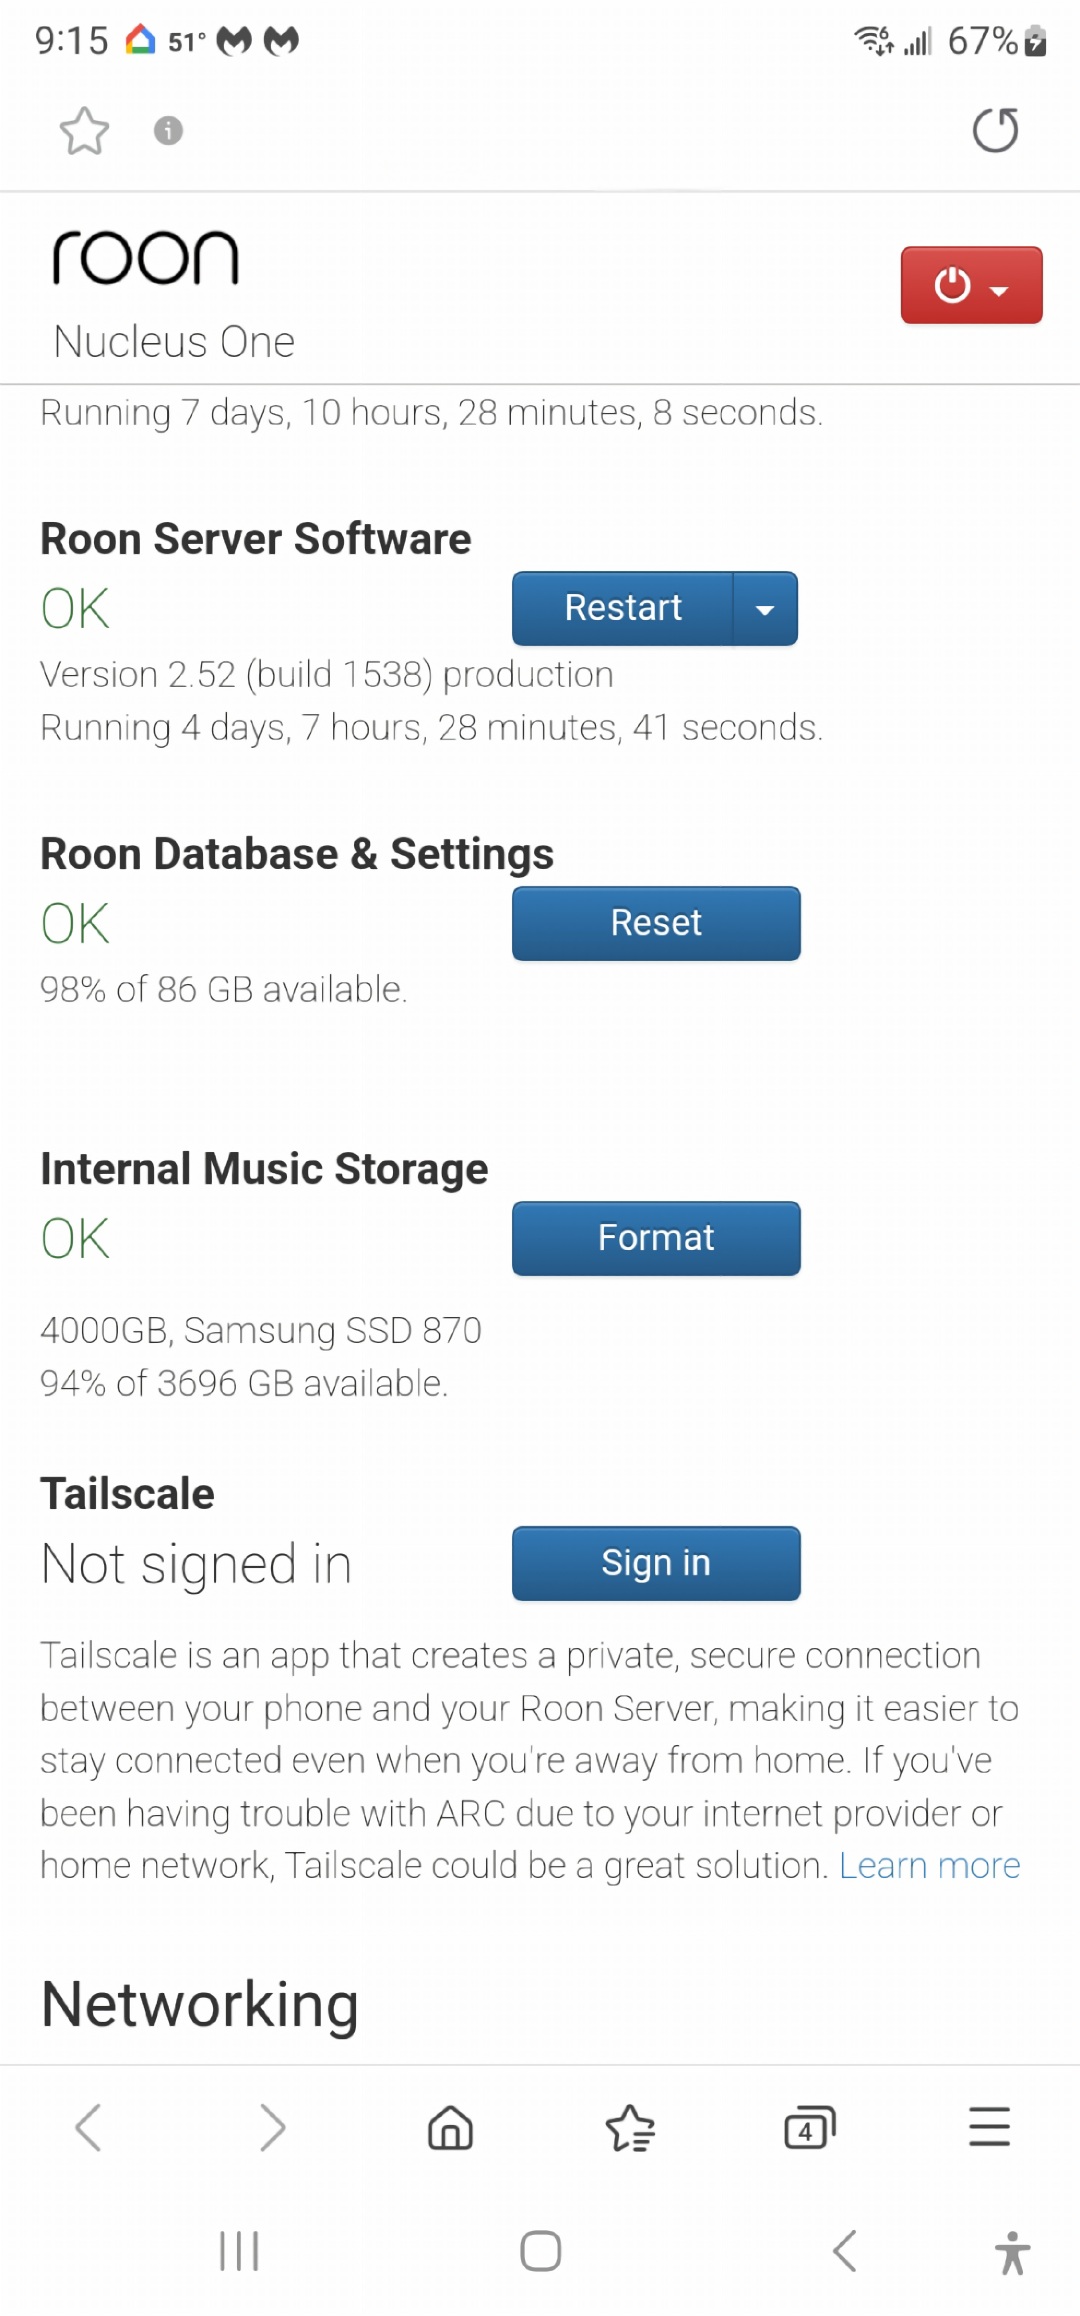The width and height of the screenshot is (1080, 2316).
Task: Open the red power options dropdown
Action: (x=971, y=285)
